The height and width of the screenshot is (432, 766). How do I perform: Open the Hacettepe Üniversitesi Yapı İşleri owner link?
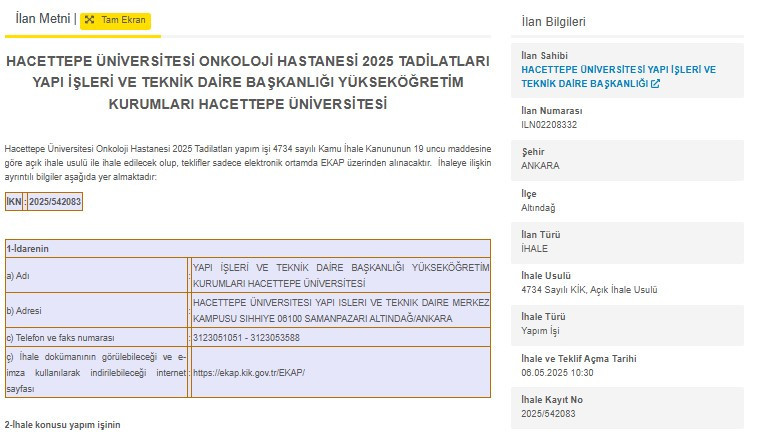(x=618, y=77)
